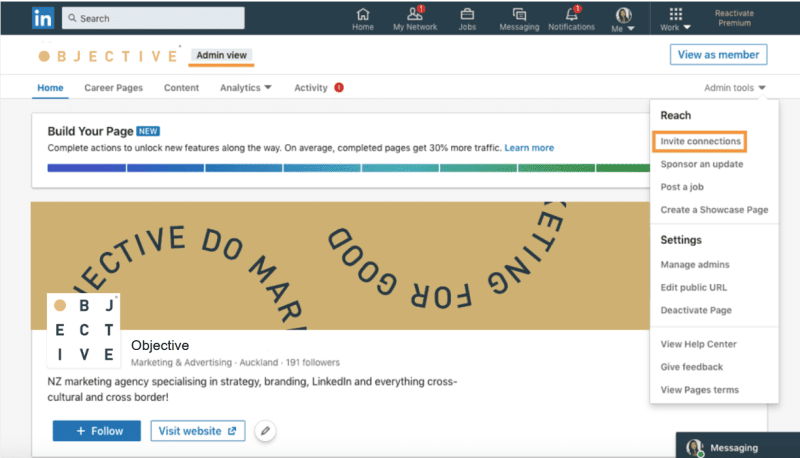Click the Notifications red badge
Screen dimensions: 800x458
tap(577, 9)
